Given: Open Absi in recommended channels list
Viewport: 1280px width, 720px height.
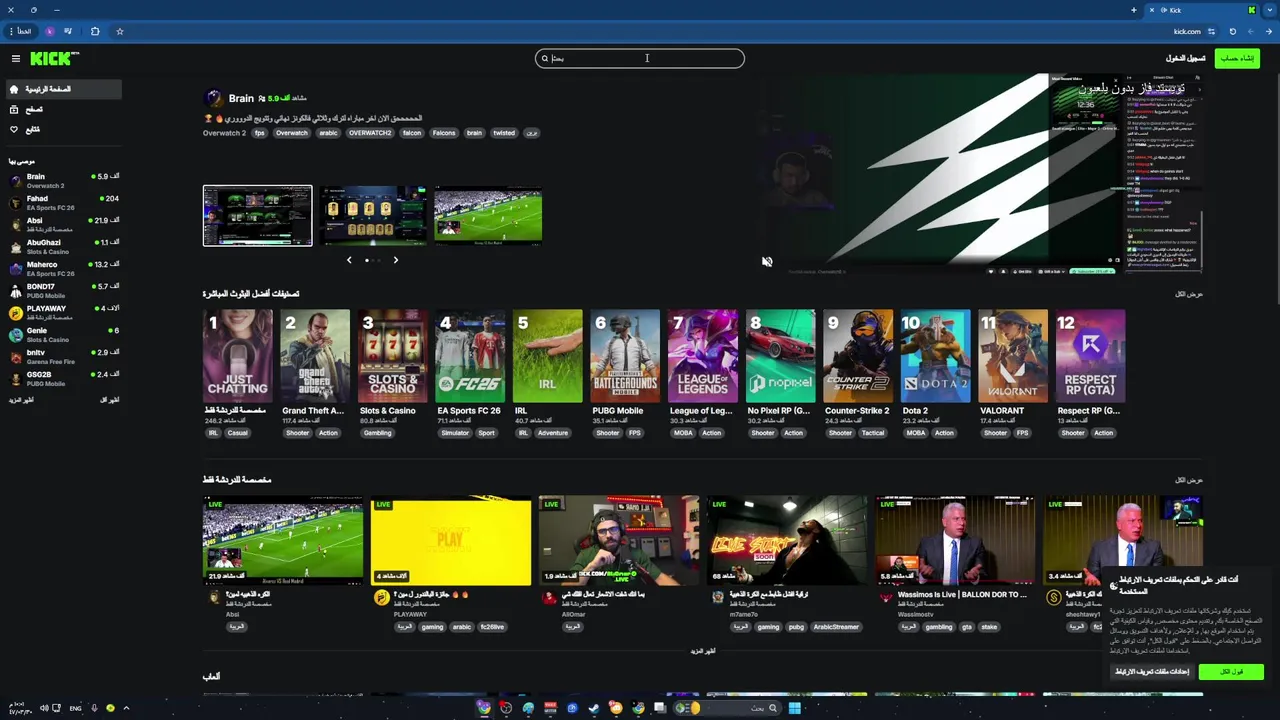Looking at the screenshot, I should tap(63, 224).
